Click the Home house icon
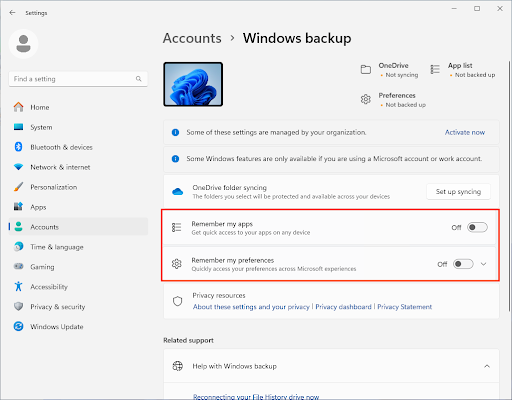Viewport: 512px width, 400px height. [19, 107]
